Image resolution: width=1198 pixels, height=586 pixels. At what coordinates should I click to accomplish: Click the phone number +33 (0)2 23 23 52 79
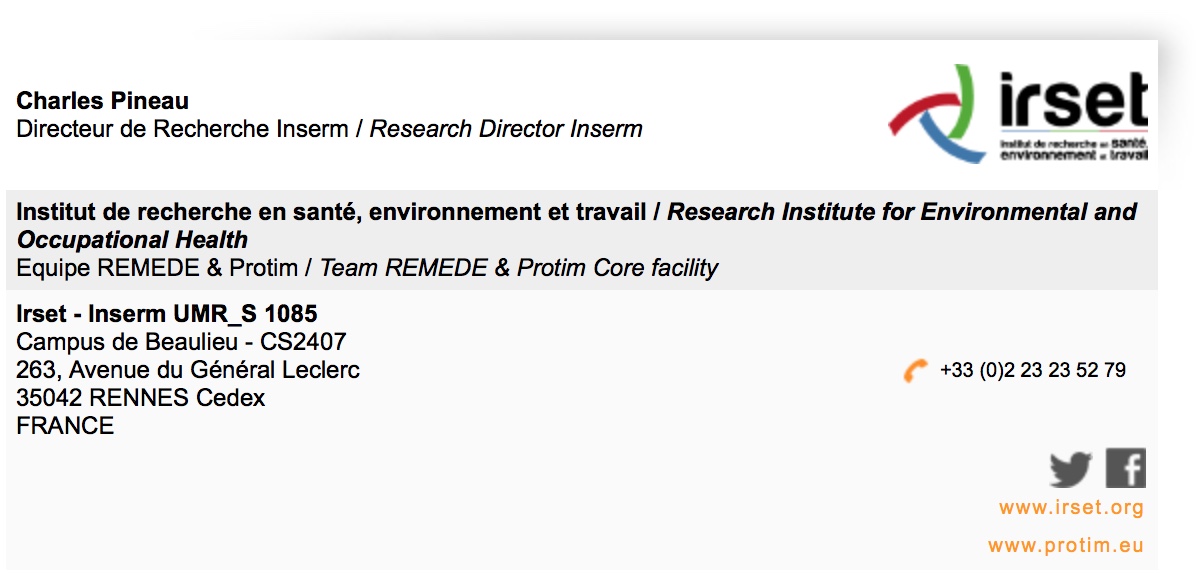[x=1033, y=371]
